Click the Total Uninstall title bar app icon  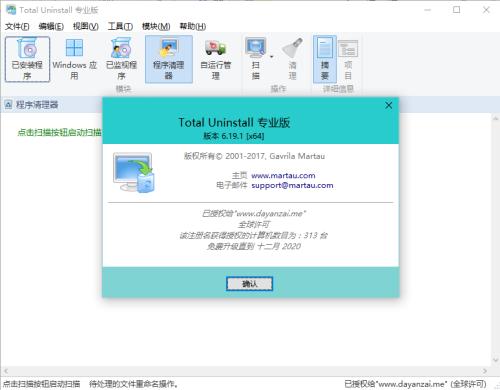pyautogui.click(x=11, y=10)
